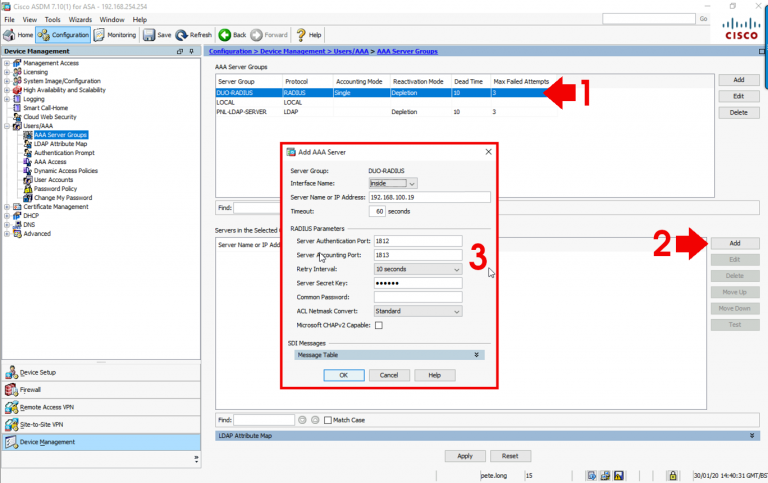
Task: Open User Accounts tree item
Action: click(53, 180)
